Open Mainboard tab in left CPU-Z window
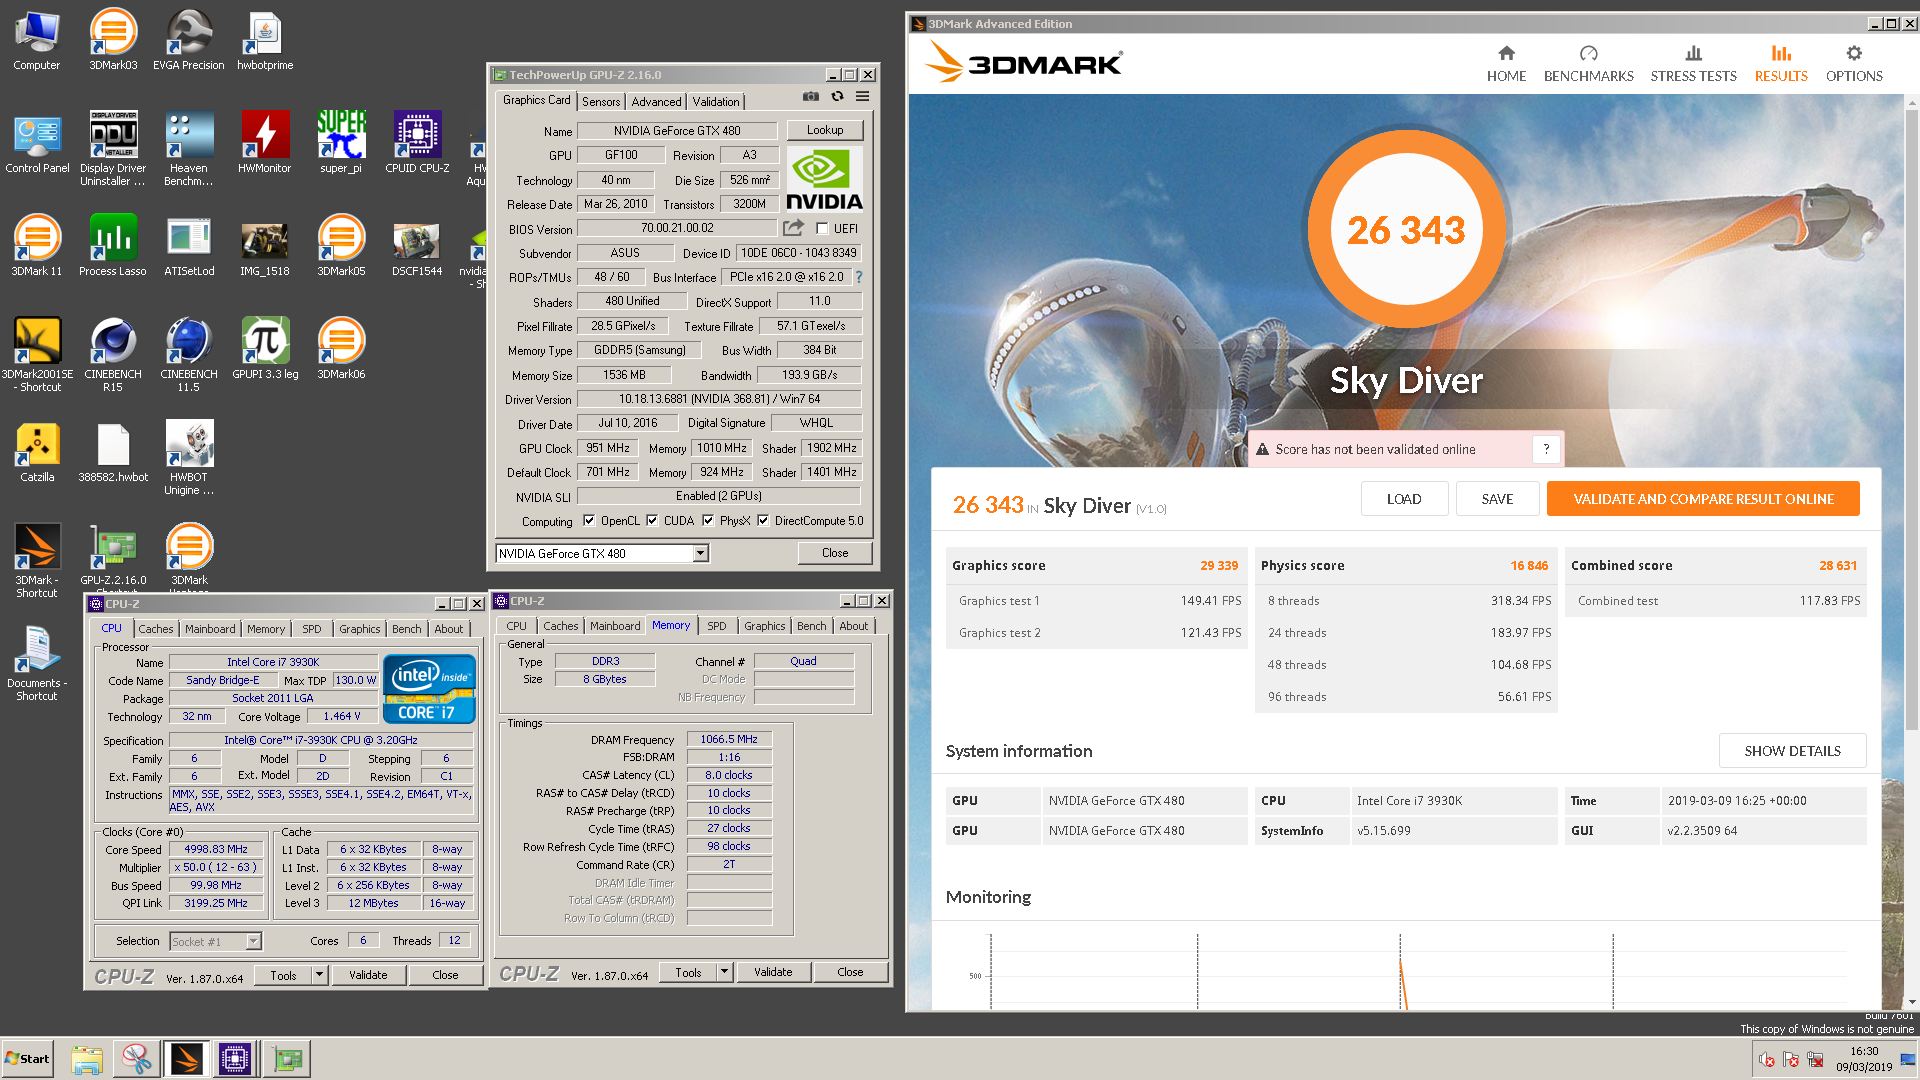 point(210,629)
